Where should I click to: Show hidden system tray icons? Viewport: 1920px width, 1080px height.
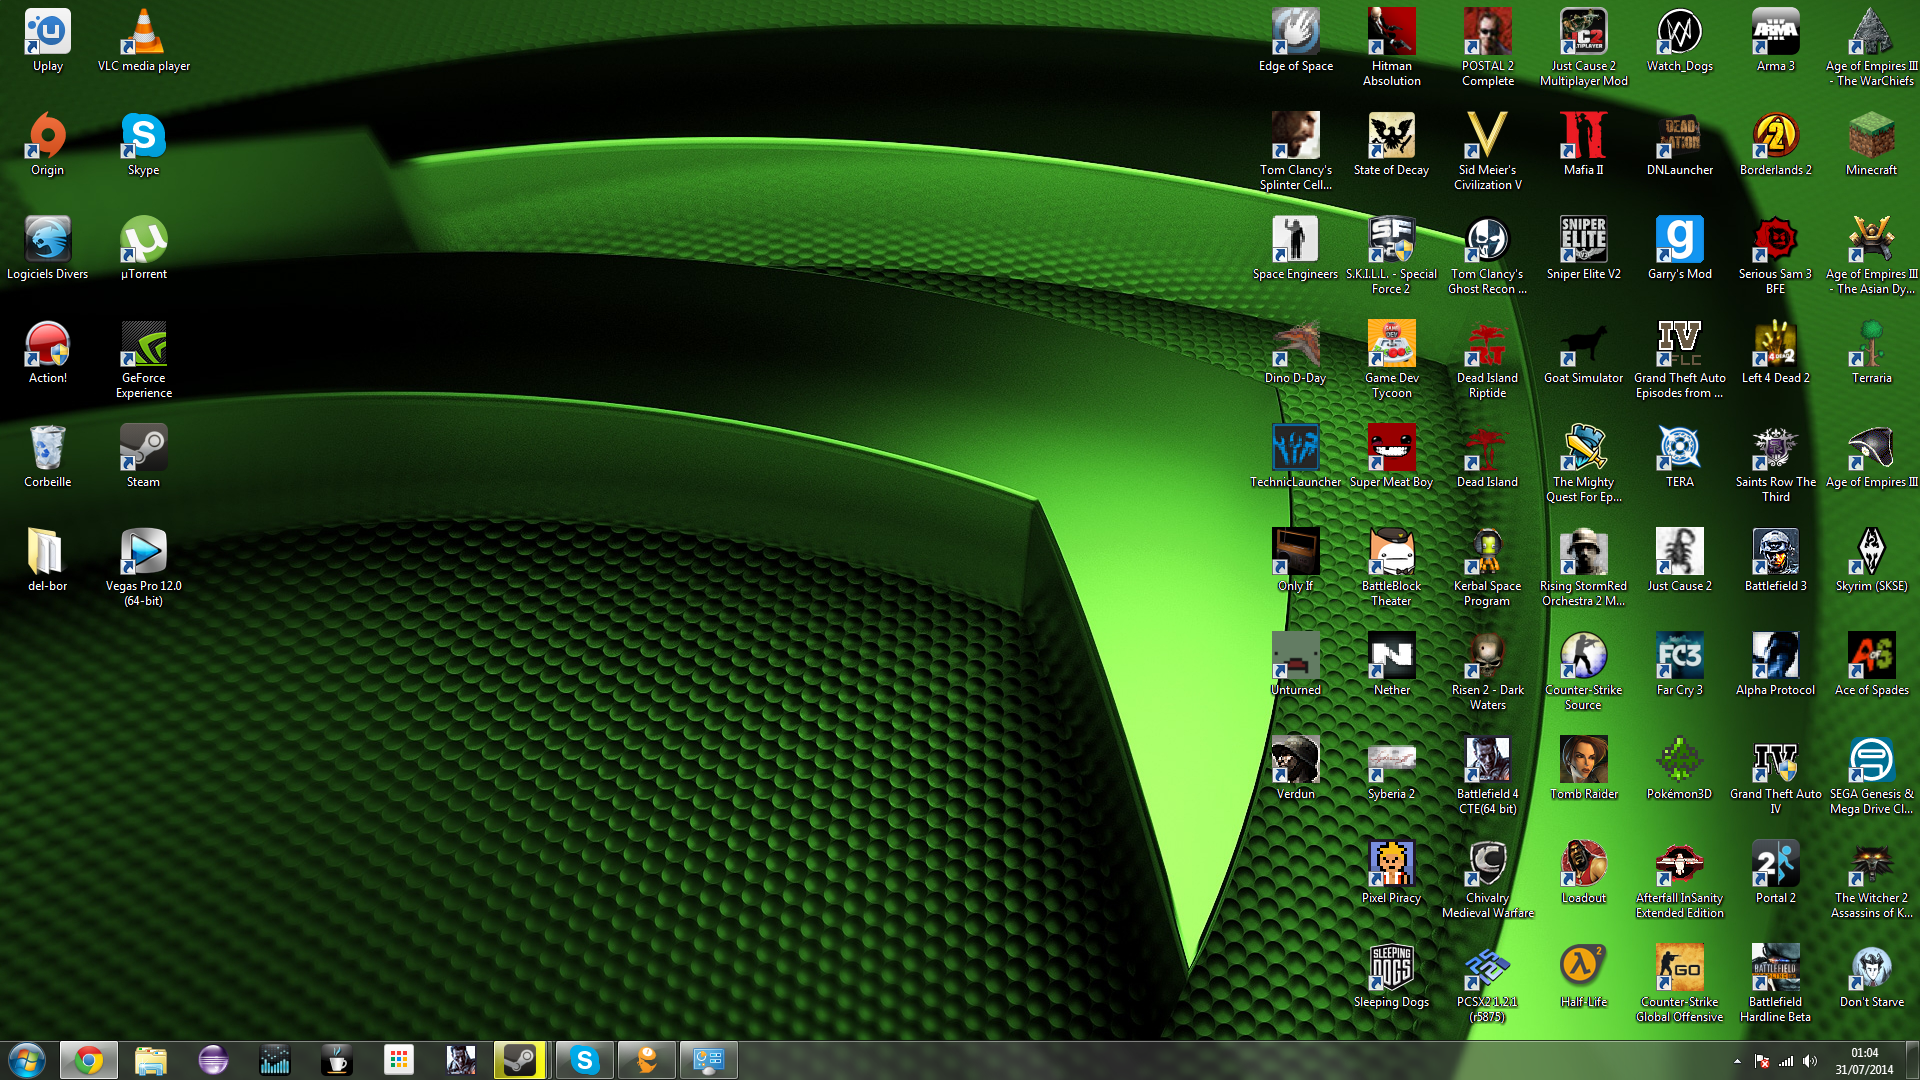pyautogui.click(x=1737, y=1061)
